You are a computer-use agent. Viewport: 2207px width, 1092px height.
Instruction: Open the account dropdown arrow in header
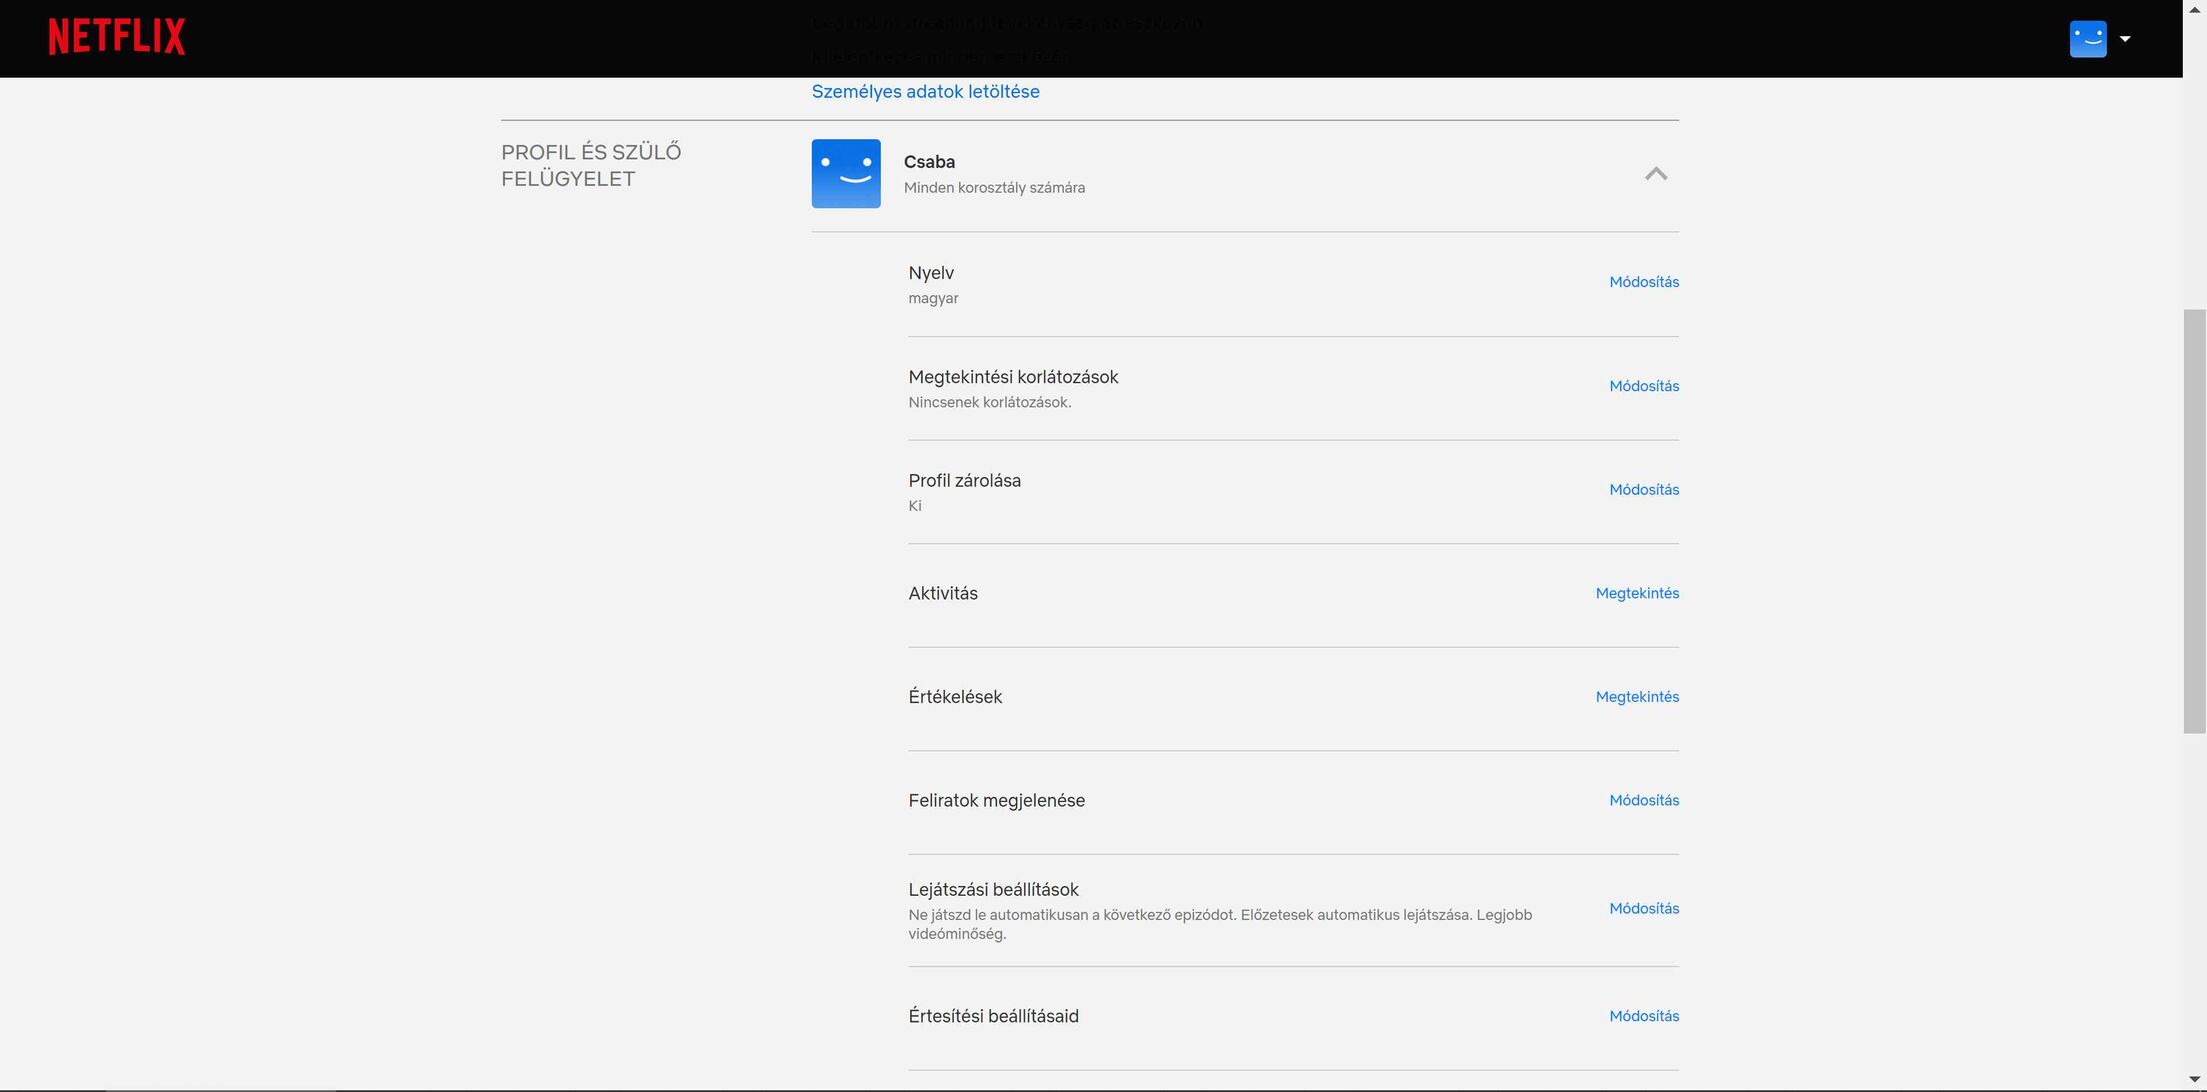point(2125,39)
